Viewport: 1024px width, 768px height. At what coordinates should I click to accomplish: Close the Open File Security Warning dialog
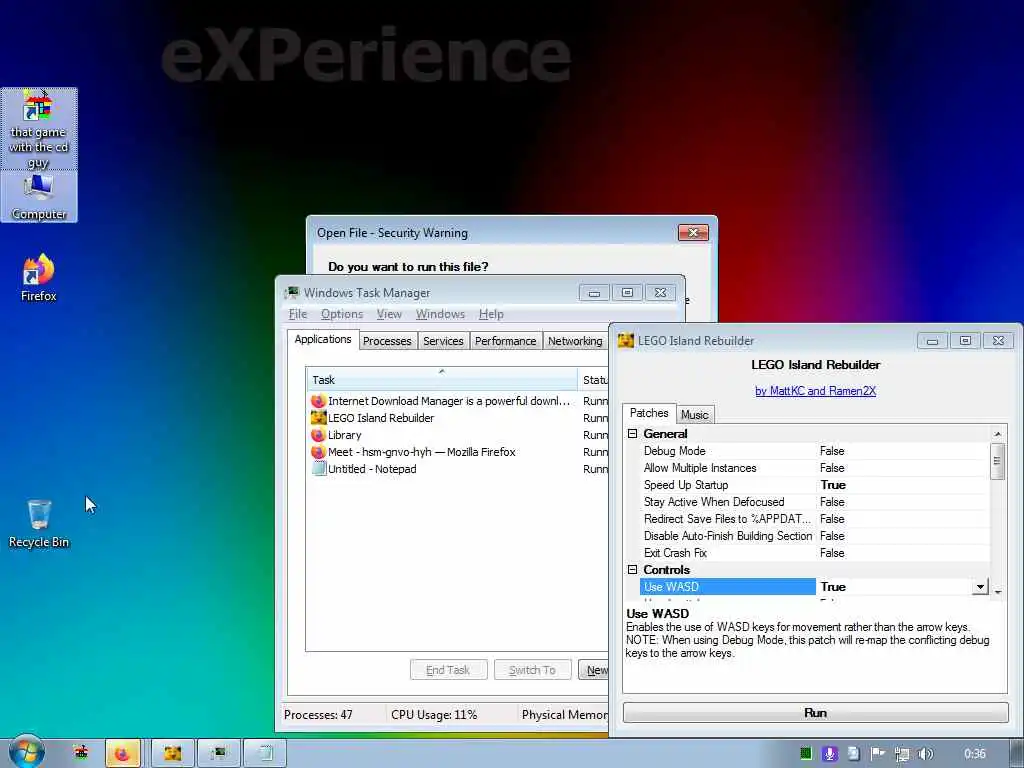click(x=693, y=232)
